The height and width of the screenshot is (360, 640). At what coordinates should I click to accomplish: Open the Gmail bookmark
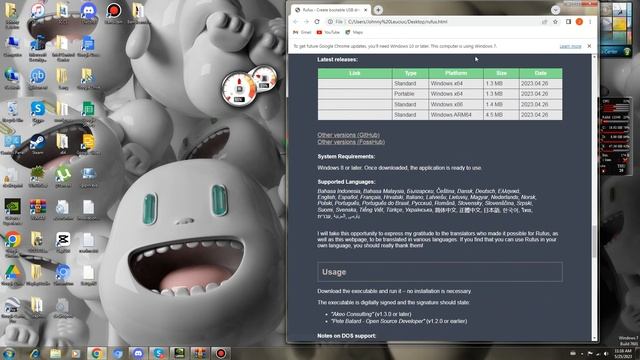tap(302, 32)
